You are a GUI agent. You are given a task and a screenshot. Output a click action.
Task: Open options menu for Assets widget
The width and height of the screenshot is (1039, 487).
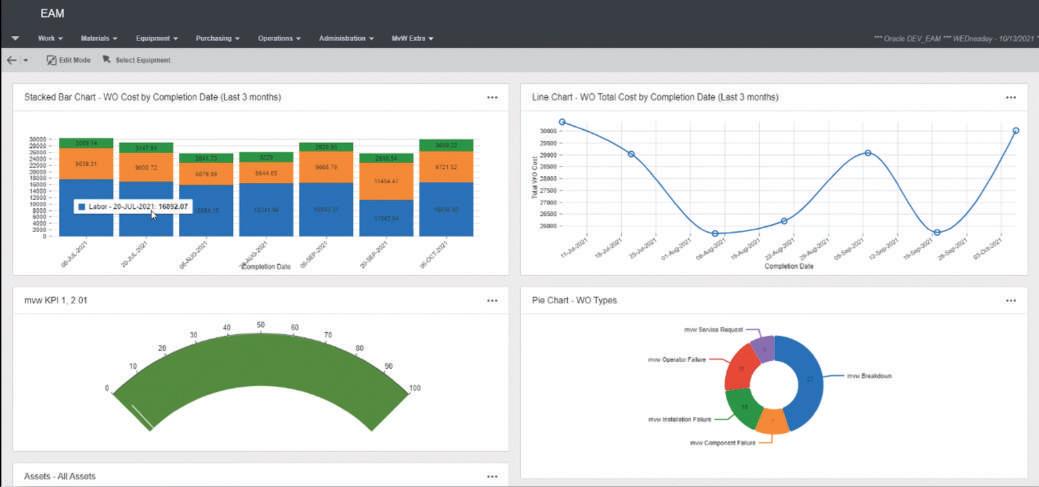(x=492, y=476)
